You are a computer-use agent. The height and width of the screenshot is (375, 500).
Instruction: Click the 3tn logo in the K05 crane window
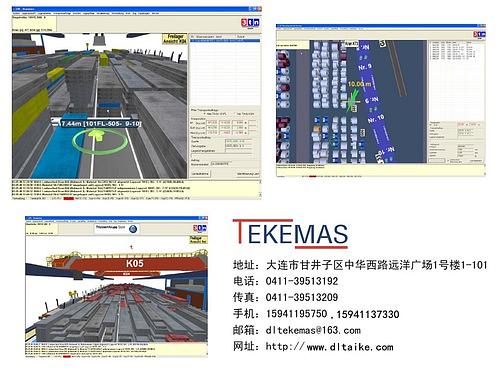200,228
